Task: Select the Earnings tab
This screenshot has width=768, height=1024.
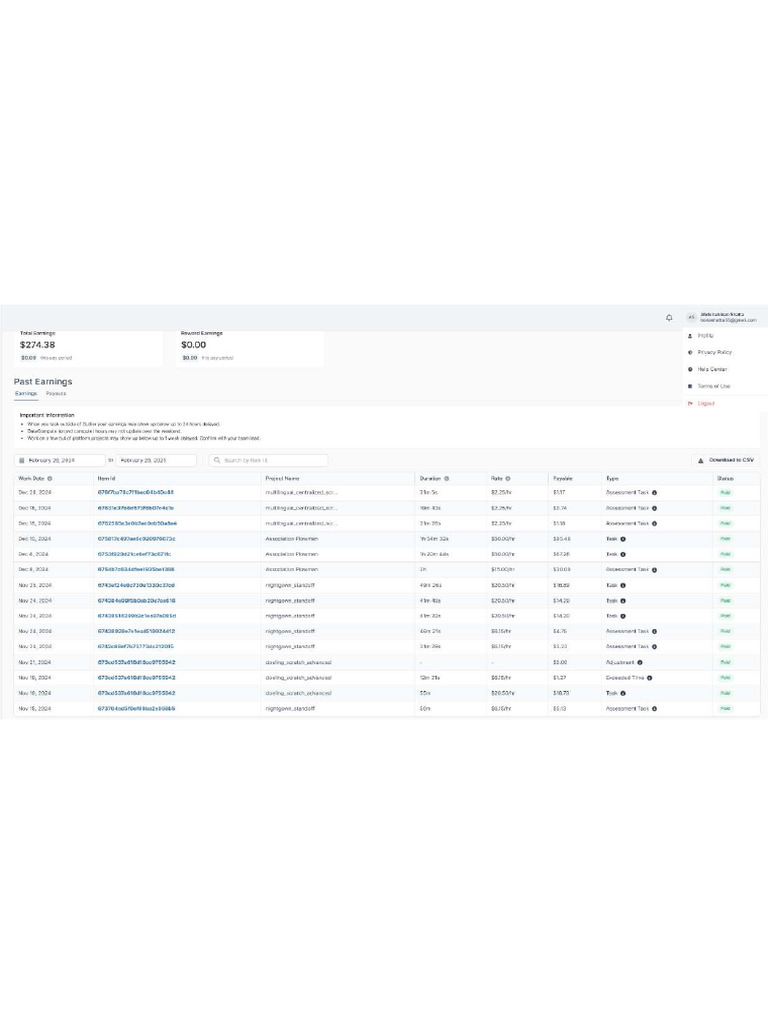Action: pos(26,394)
